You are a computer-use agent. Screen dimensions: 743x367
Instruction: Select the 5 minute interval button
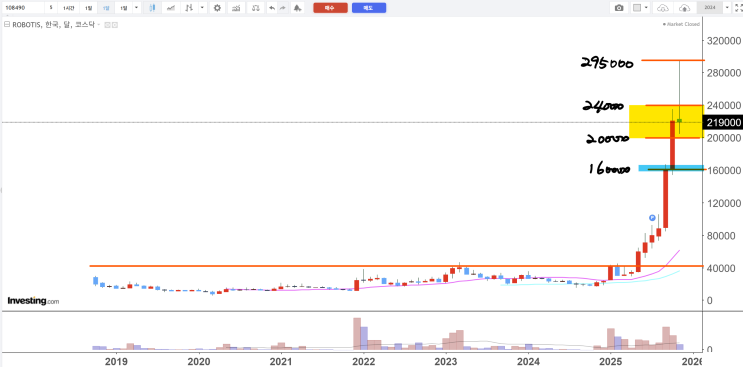point(51,8)
